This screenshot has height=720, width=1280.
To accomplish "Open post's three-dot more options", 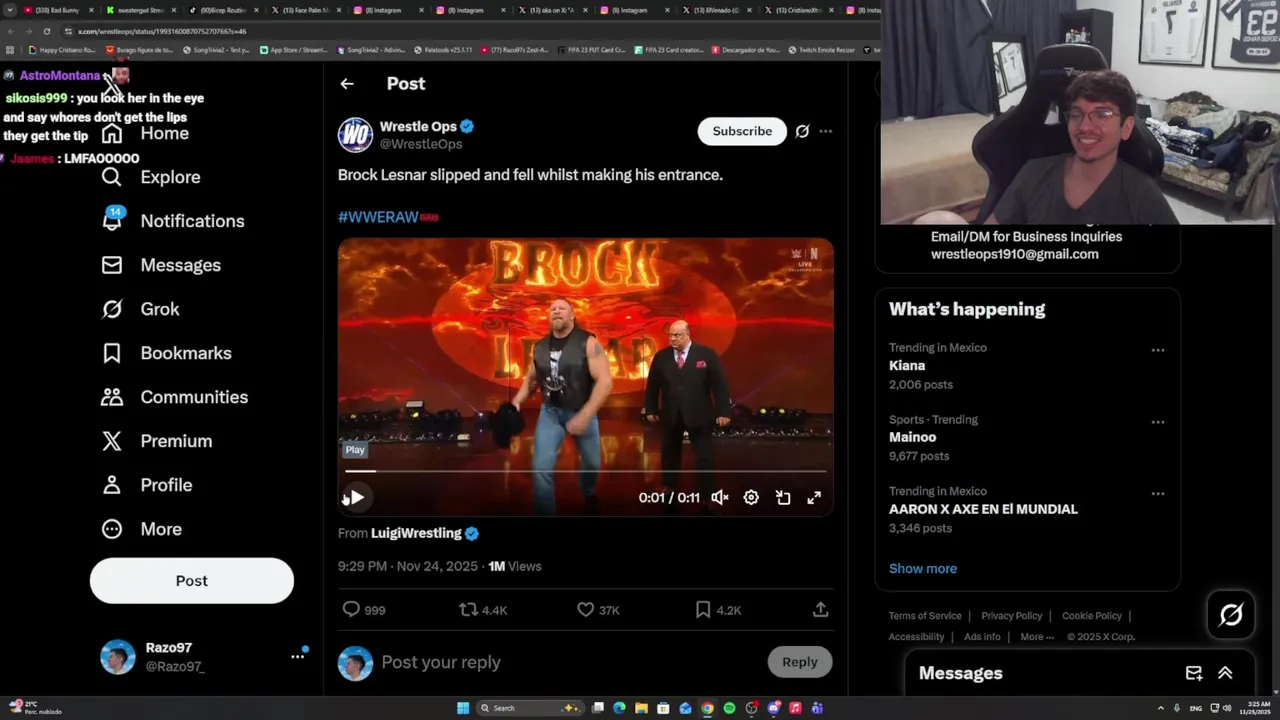I will click(x=825, y=131).
